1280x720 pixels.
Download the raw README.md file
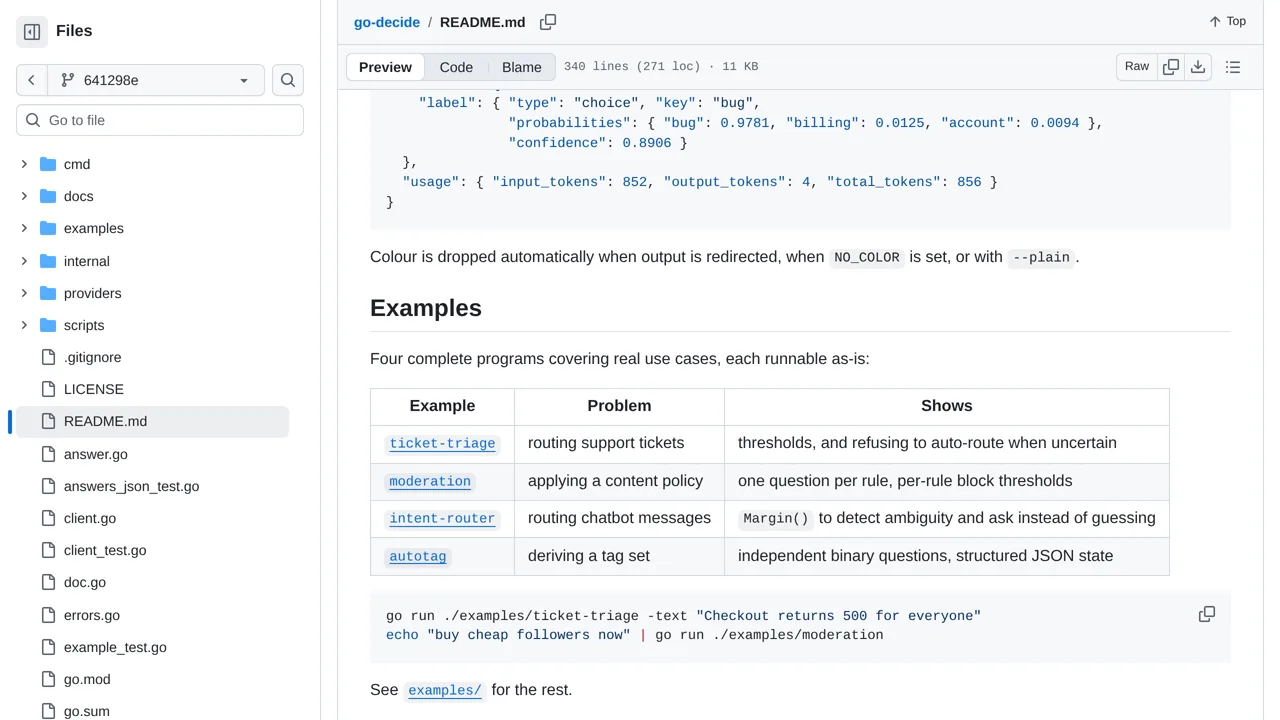[x=1198, y=67]
